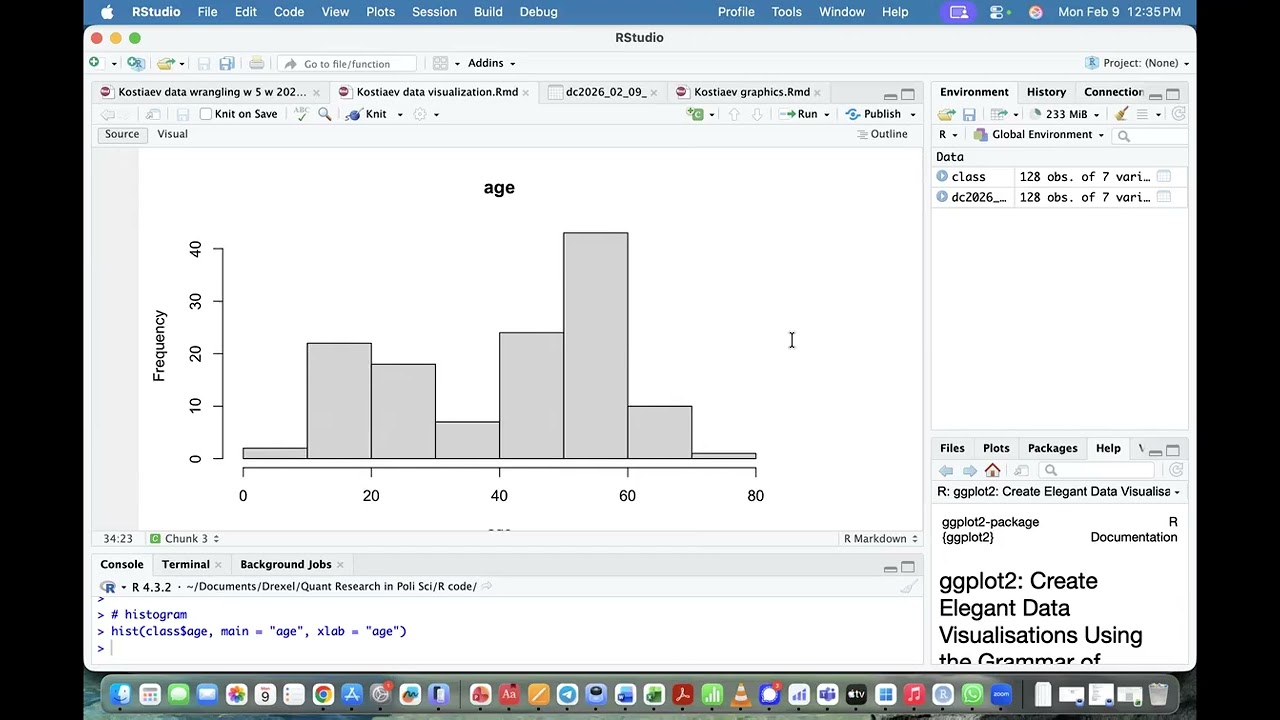Open the Global Environment dropdown
1280x720 pixels.
1039,135
